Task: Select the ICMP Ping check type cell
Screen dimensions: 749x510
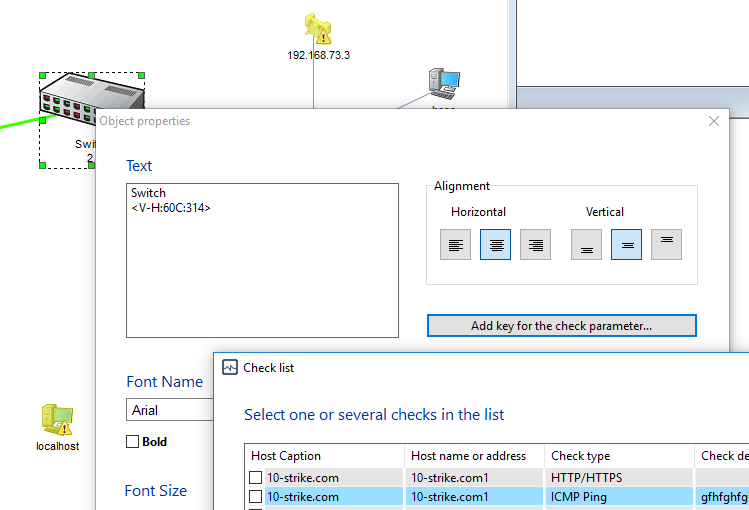Action: [619, 497]
